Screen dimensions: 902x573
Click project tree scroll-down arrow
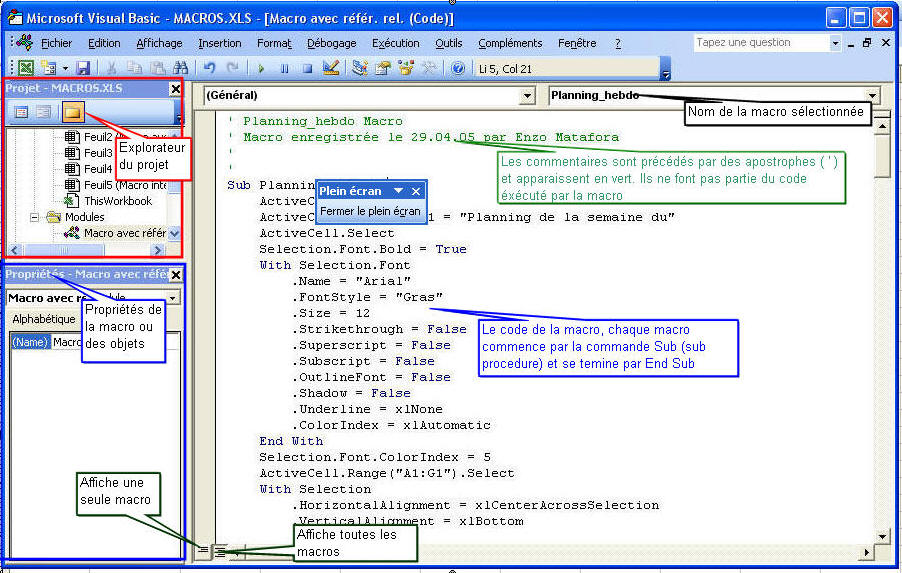pyautogui.click(x=175, y=234)
